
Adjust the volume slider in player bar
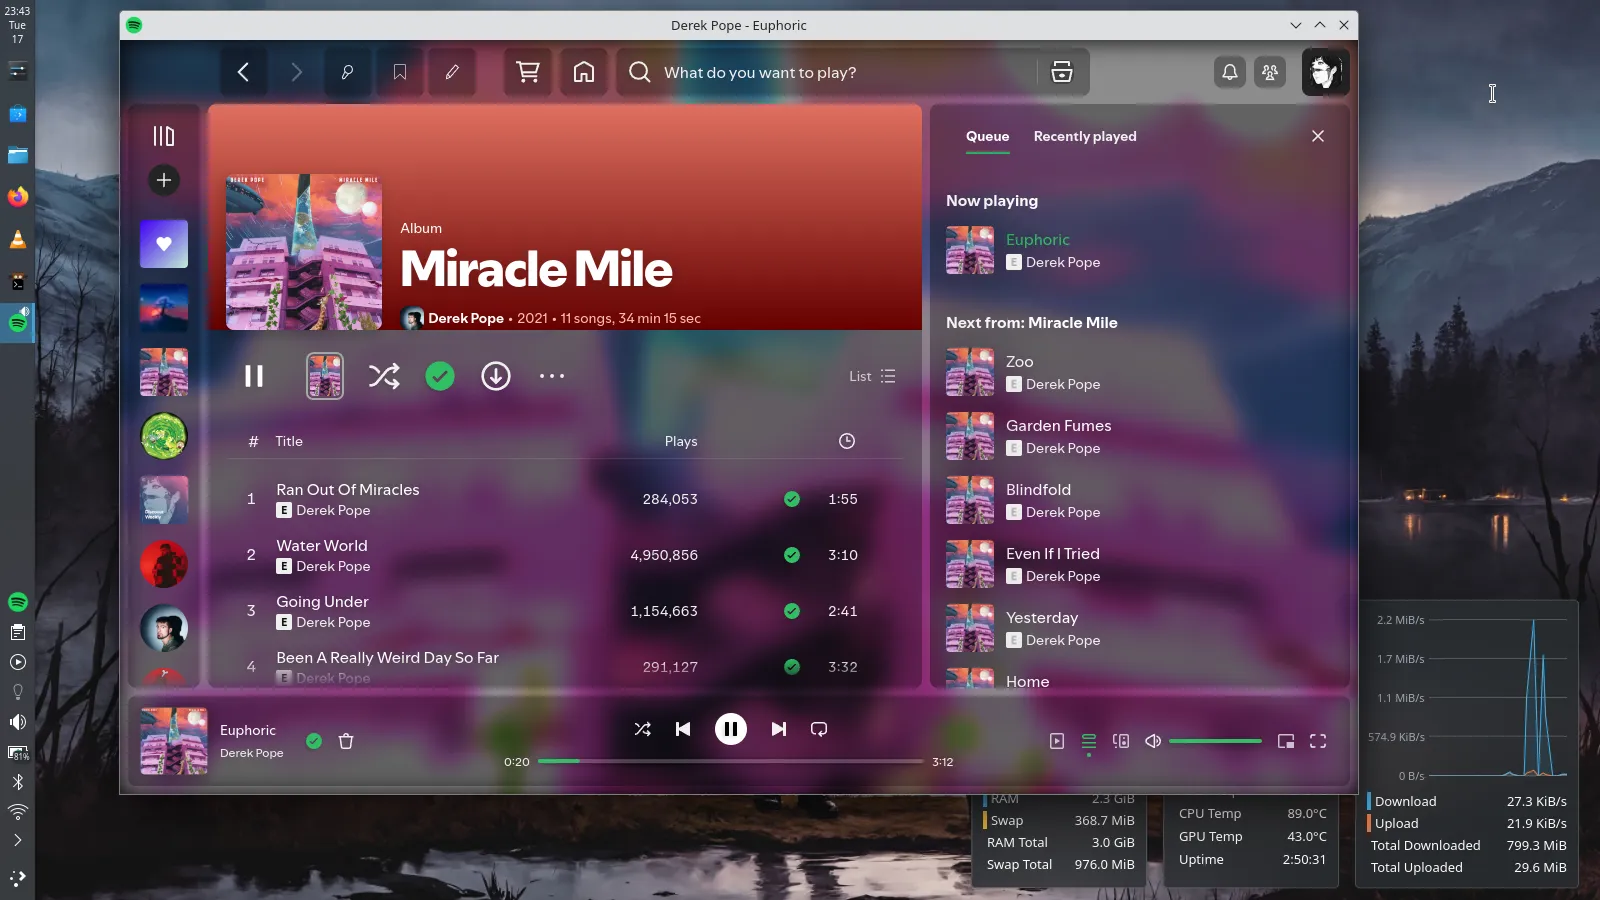pos(1215,741)
